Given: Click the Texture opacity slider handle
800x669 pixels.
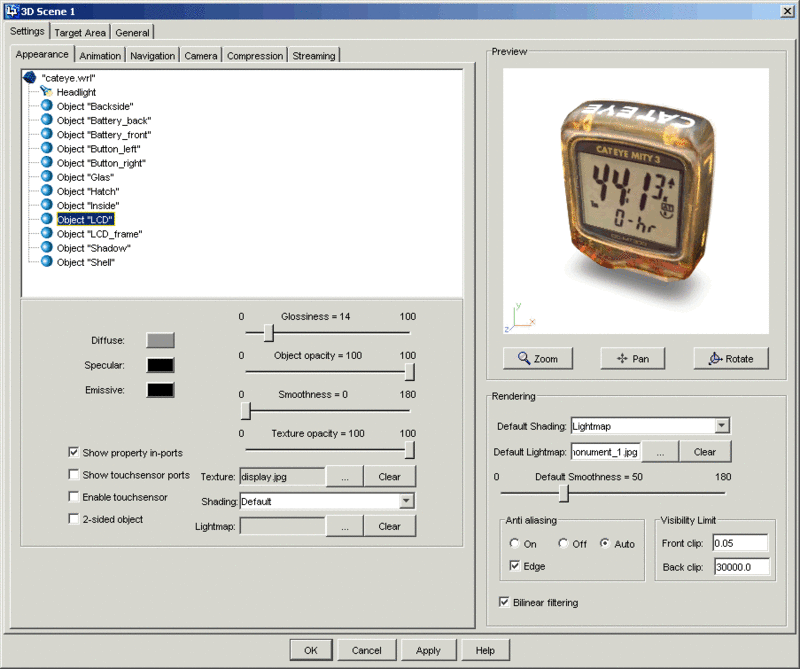Looking at the screenshot, I should pyautogui.click(x=409, y=450).
